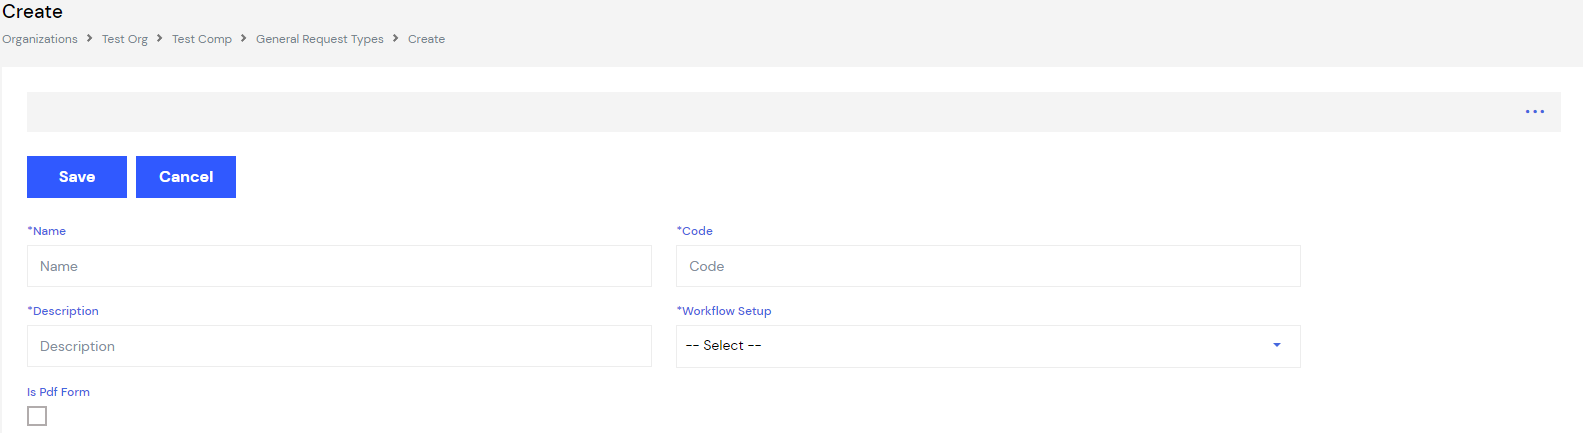Tick the Is Pdf Form checkbox
Viewport: 1583px width, 433px height.
37,416
